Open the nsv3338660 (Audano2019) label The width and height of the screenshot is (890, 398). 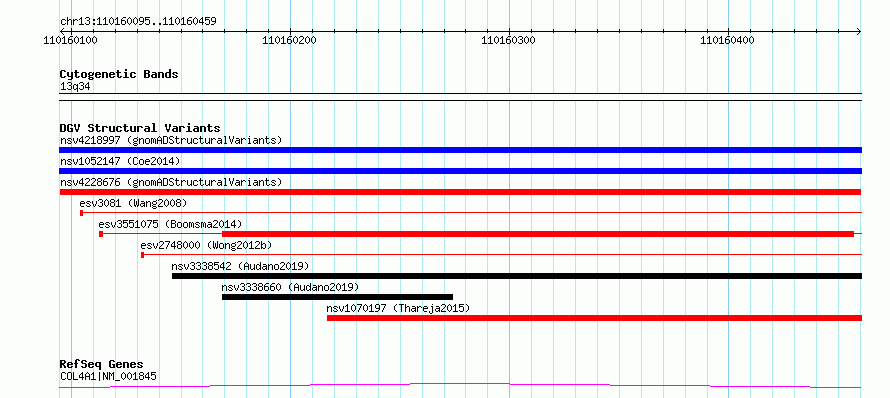290,287
